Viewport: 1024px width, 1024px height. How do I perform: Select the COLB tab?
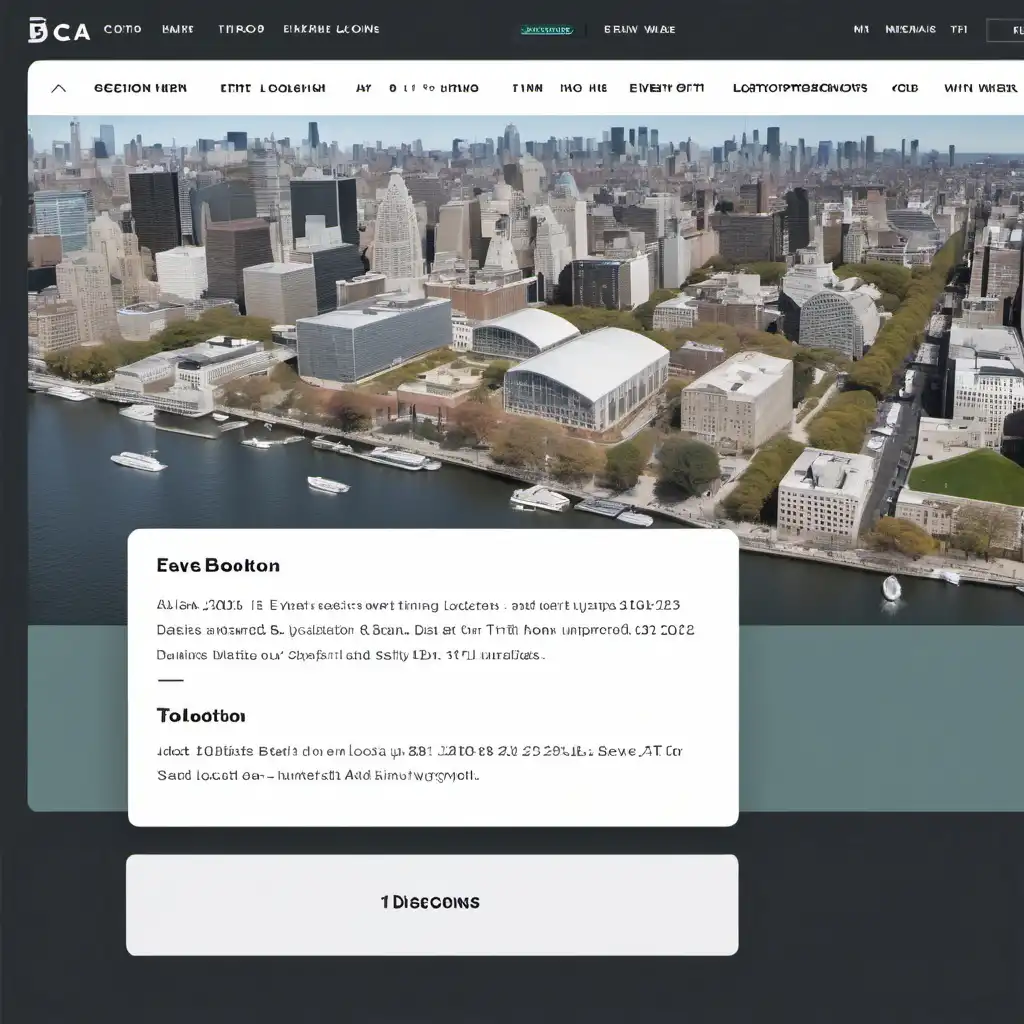click(x=905, y=88)
